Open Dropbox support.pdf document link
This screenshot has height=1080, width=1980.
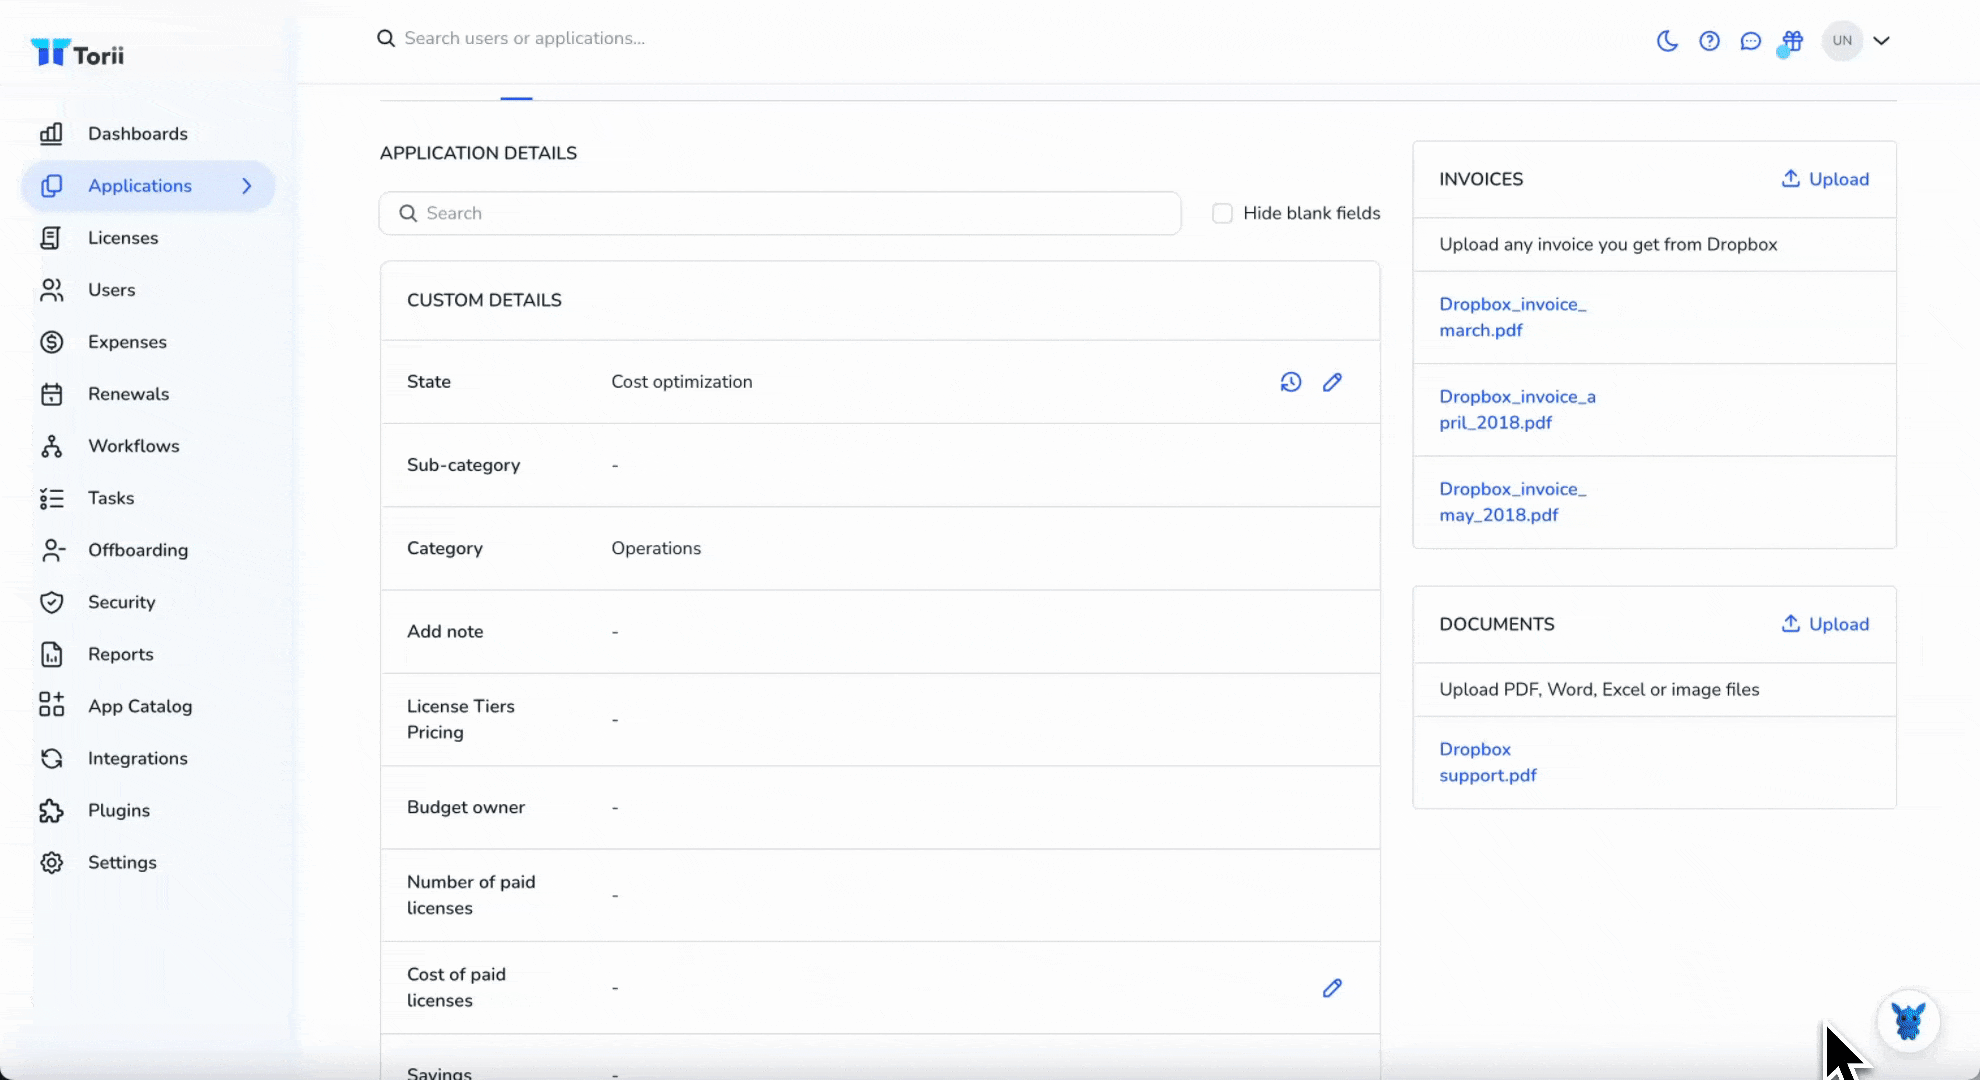pyautogui.click(x=1488, y=762)
